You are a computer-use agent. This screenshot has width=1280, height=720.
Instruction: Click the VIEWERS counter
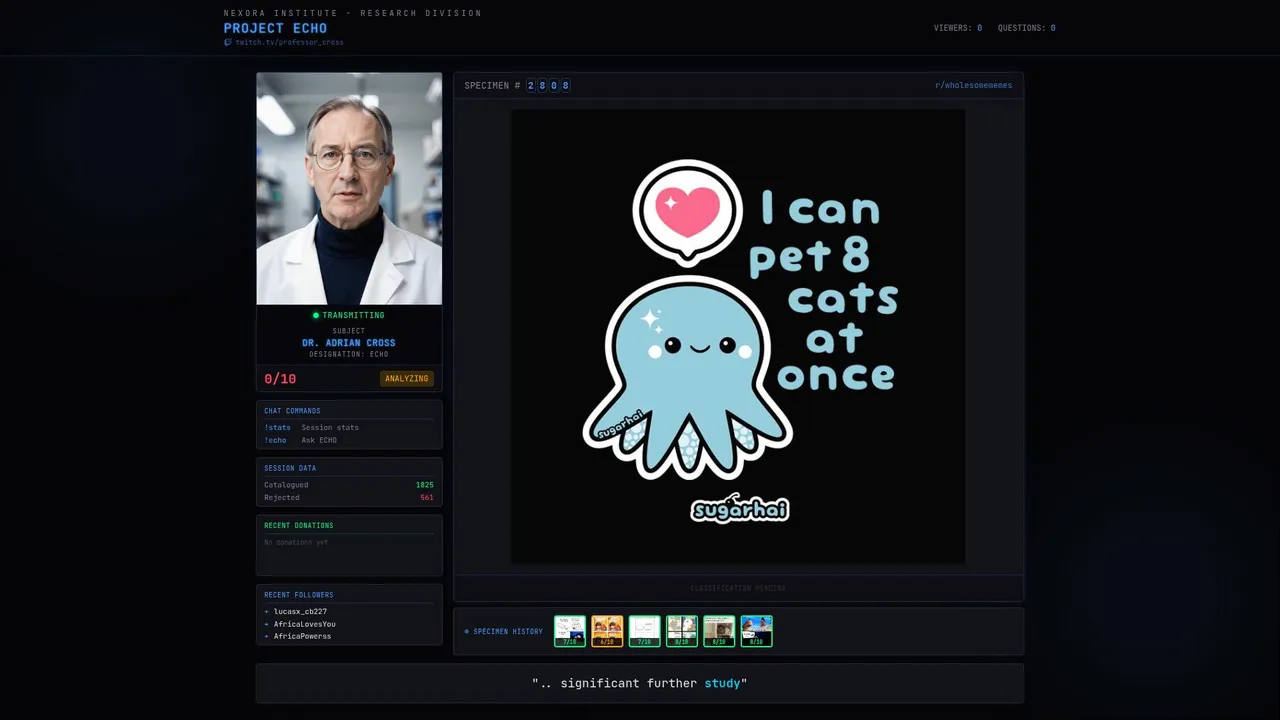(x=957, y=28)
